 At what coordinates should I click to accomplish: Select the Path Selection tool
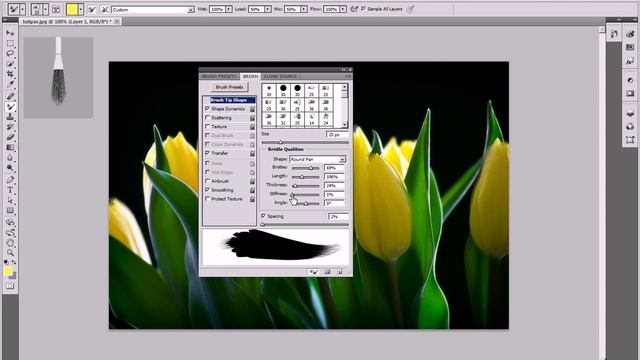10,200
